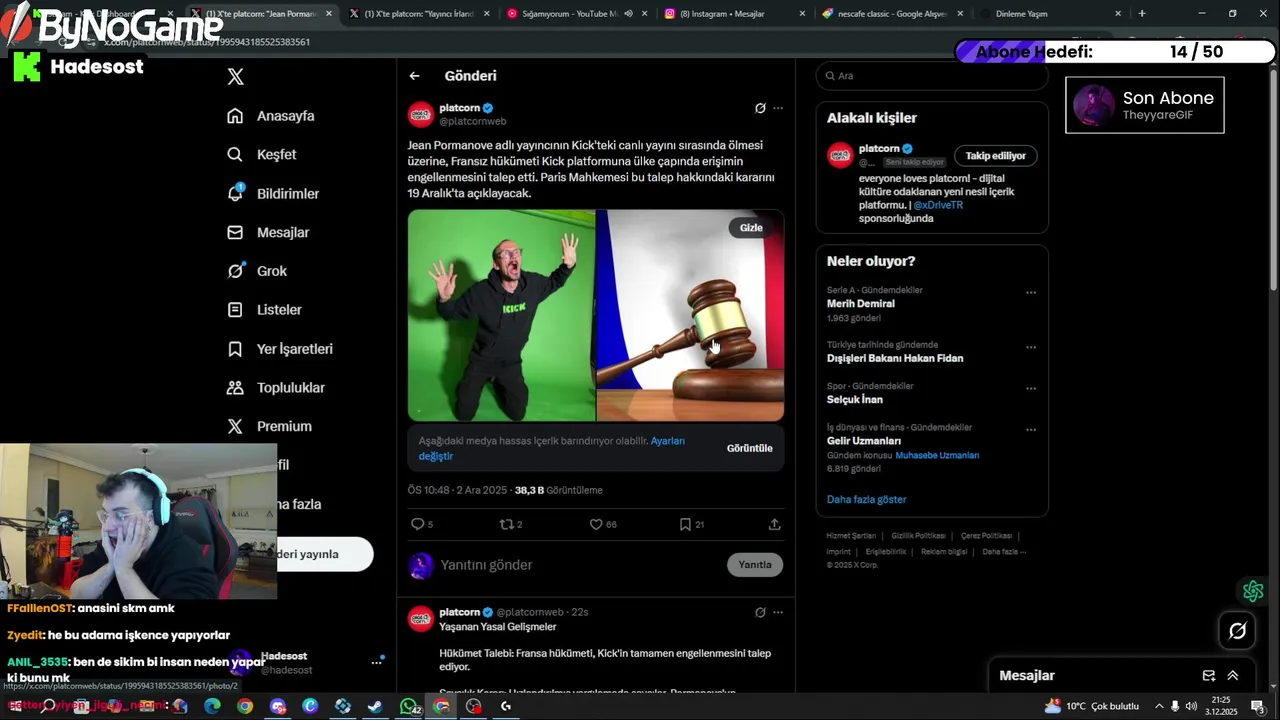The width and height of the screenshot is (1280, 720).
Task: Open Listeler from the sidebar
Action: pos(264,310)
